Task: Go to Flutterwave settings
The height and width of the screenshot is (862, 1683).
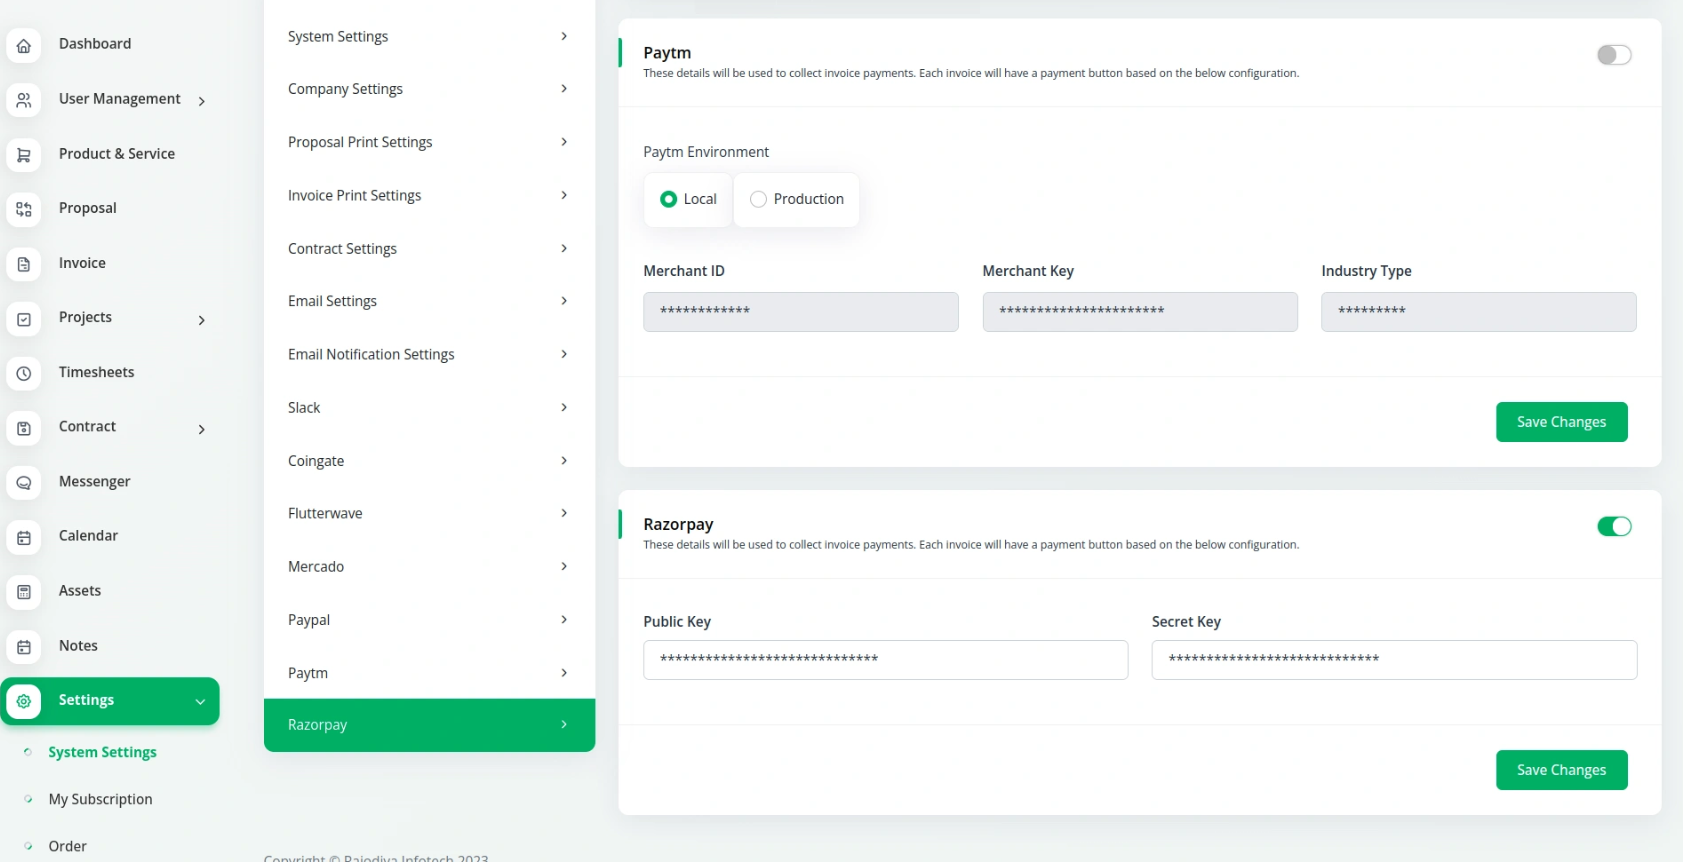Action: 429,513
